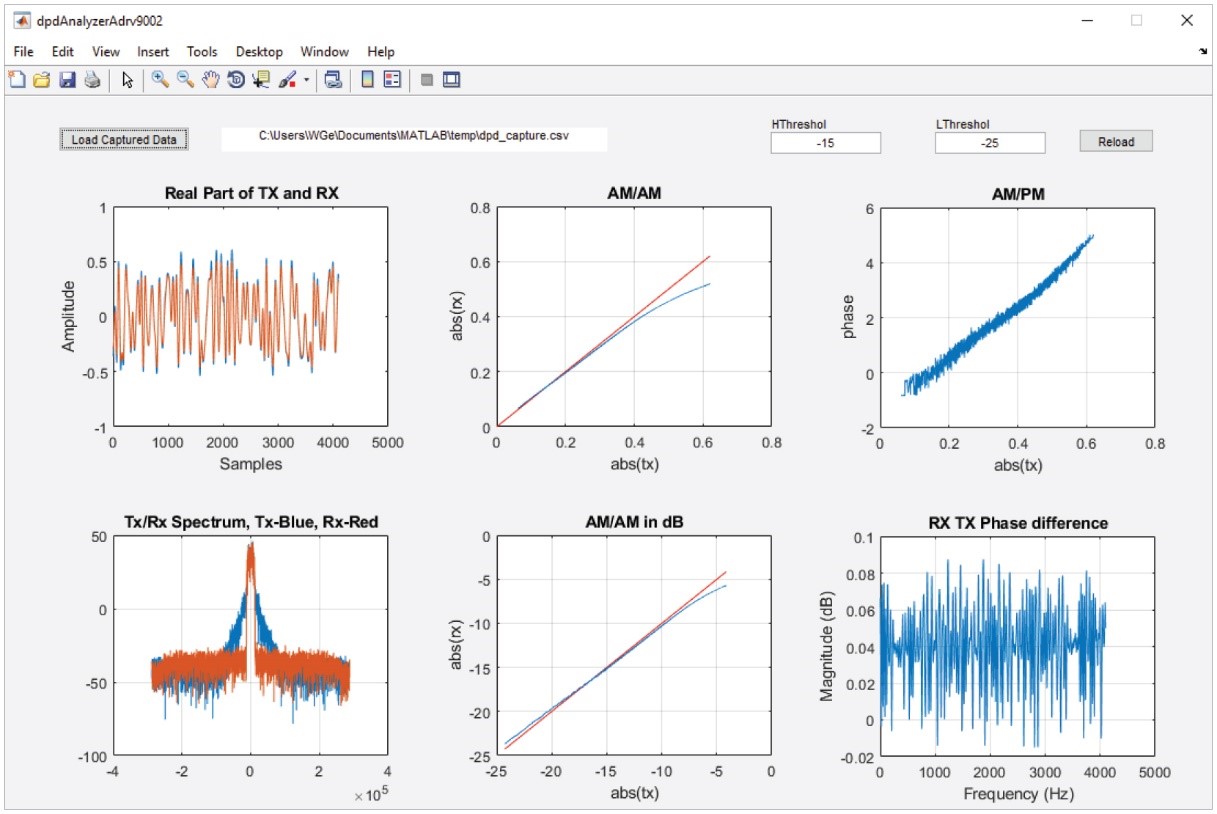Open the File menu
The image size is (1217, 814).
tap(24, 52)
